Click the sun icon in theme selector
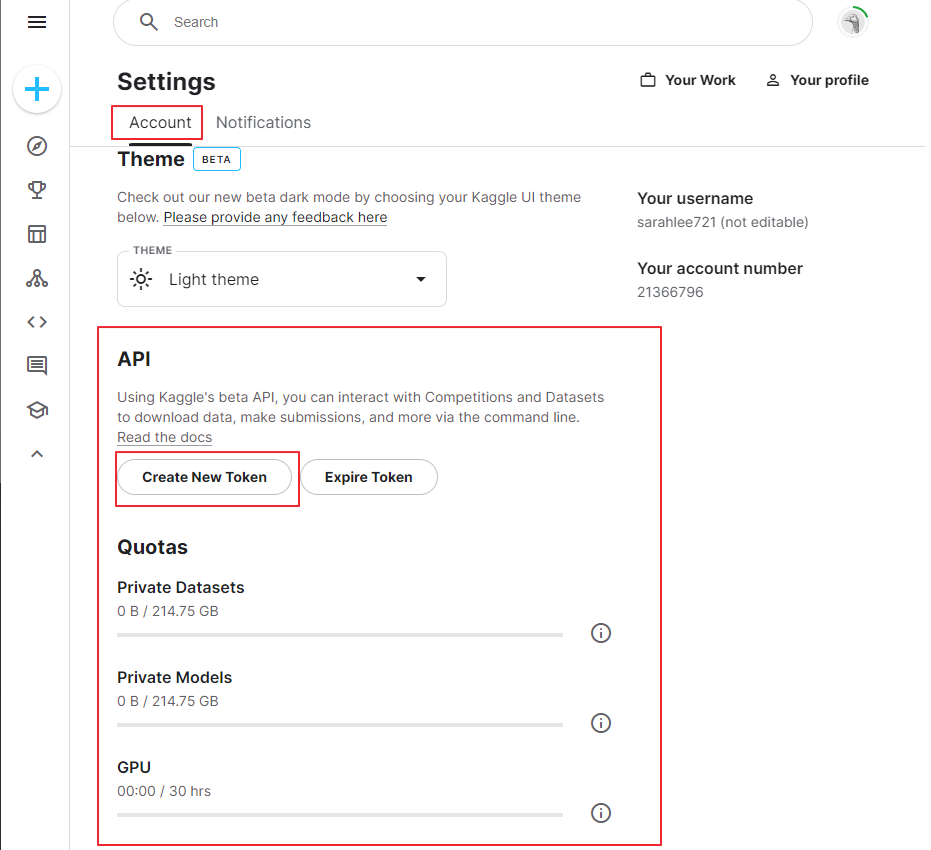 pos(141,279)
